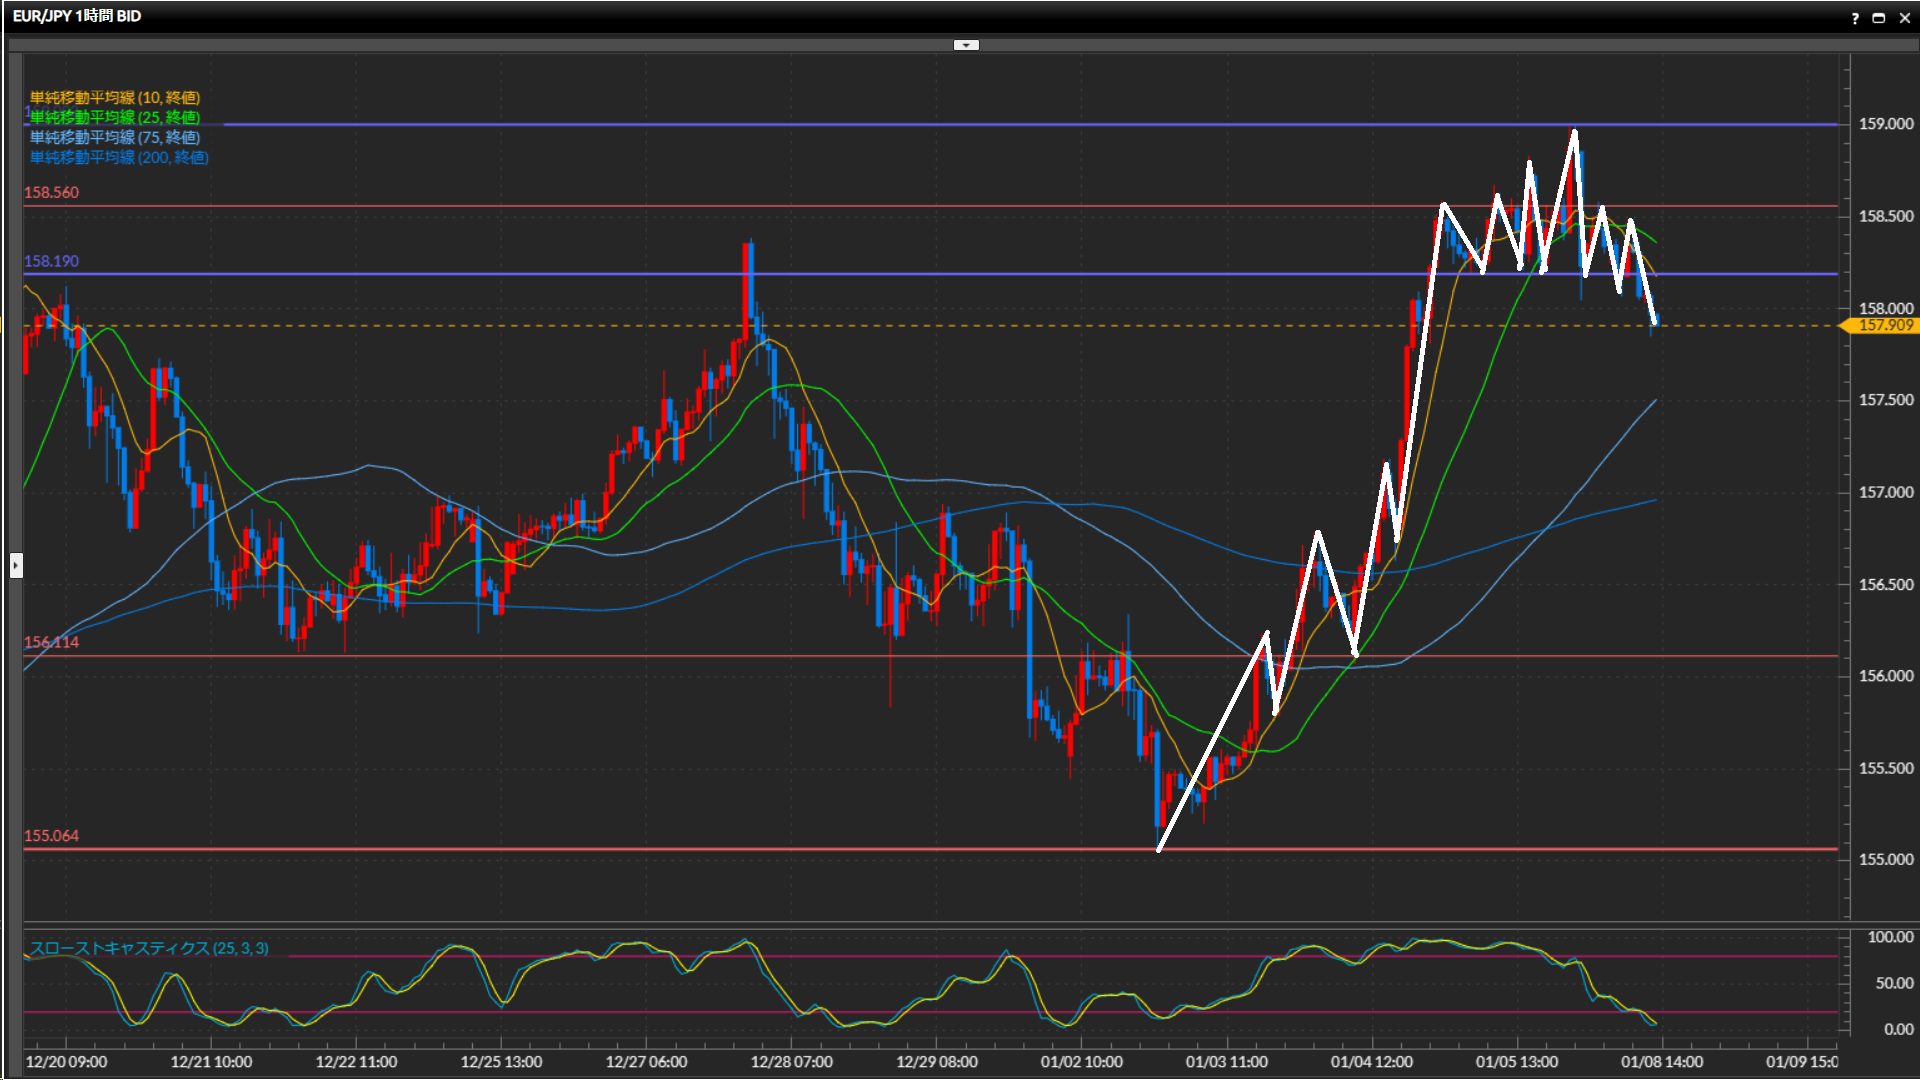The image size is (1920, 1080).
Task: Select the 156.114 horizontal line label
Action: pyautogui.click(x=51, y=642)
